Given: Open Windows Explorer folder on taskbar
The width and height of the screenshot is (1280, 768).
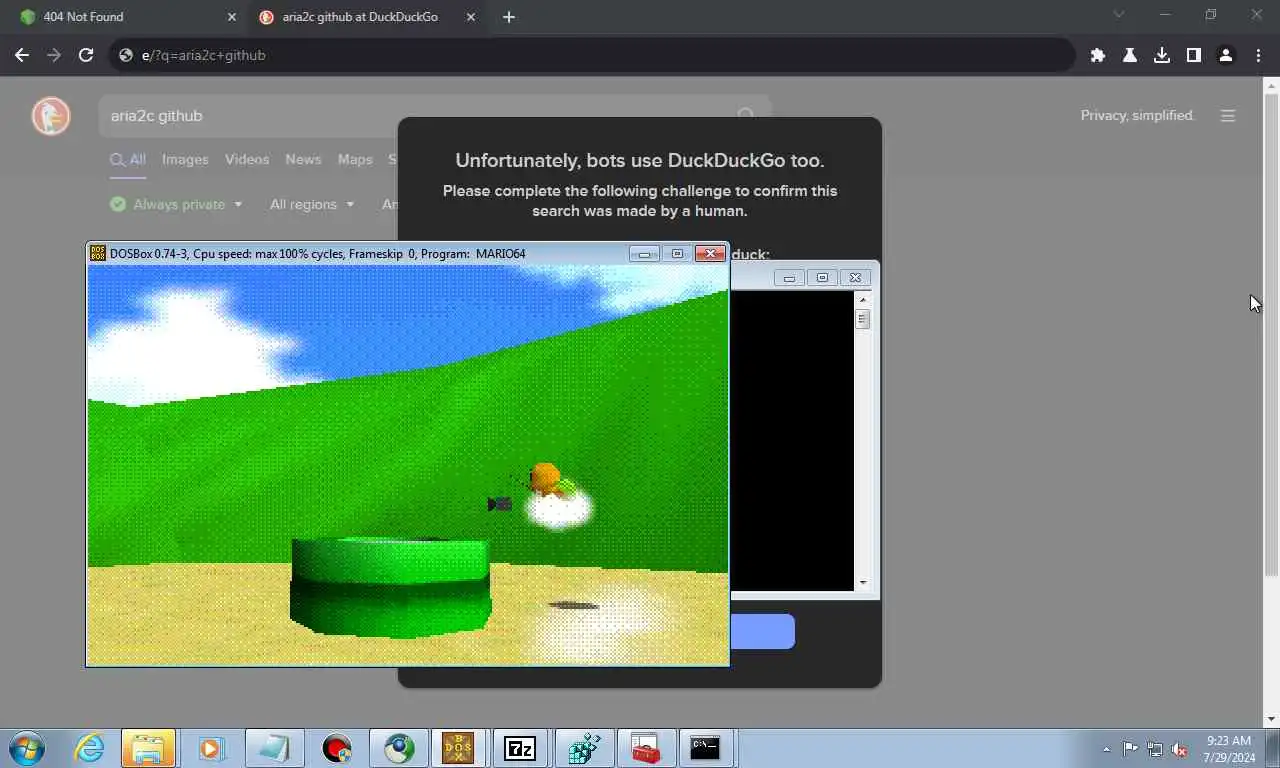Looking at the screenshot, I should 148,748.
